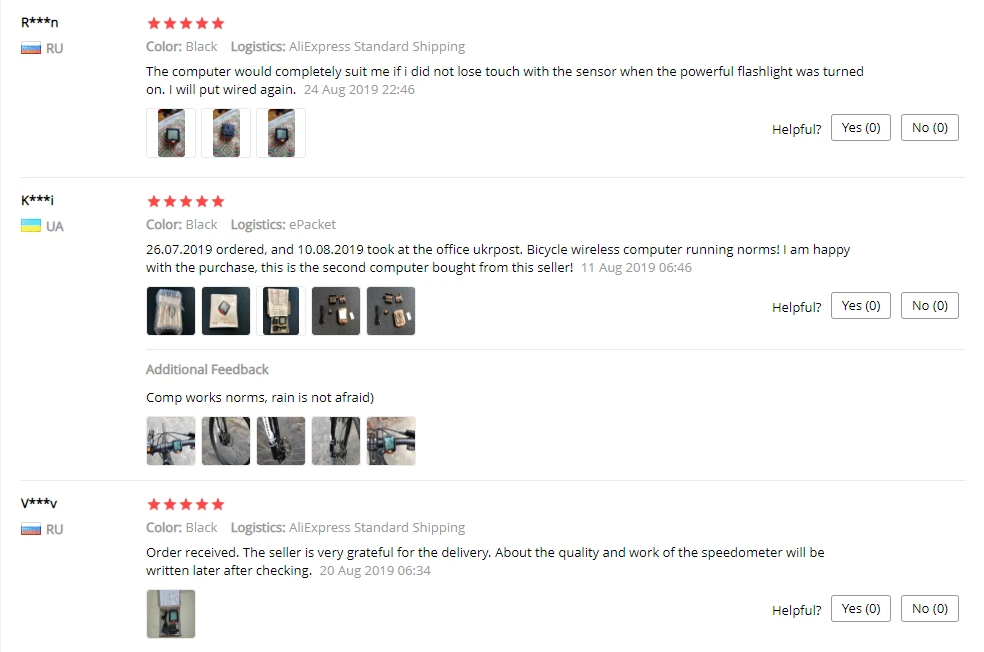The width and height of the screenshot is (984, 652).
Task: View K***i's second photo of boxed product
Action: pos(226,311)
